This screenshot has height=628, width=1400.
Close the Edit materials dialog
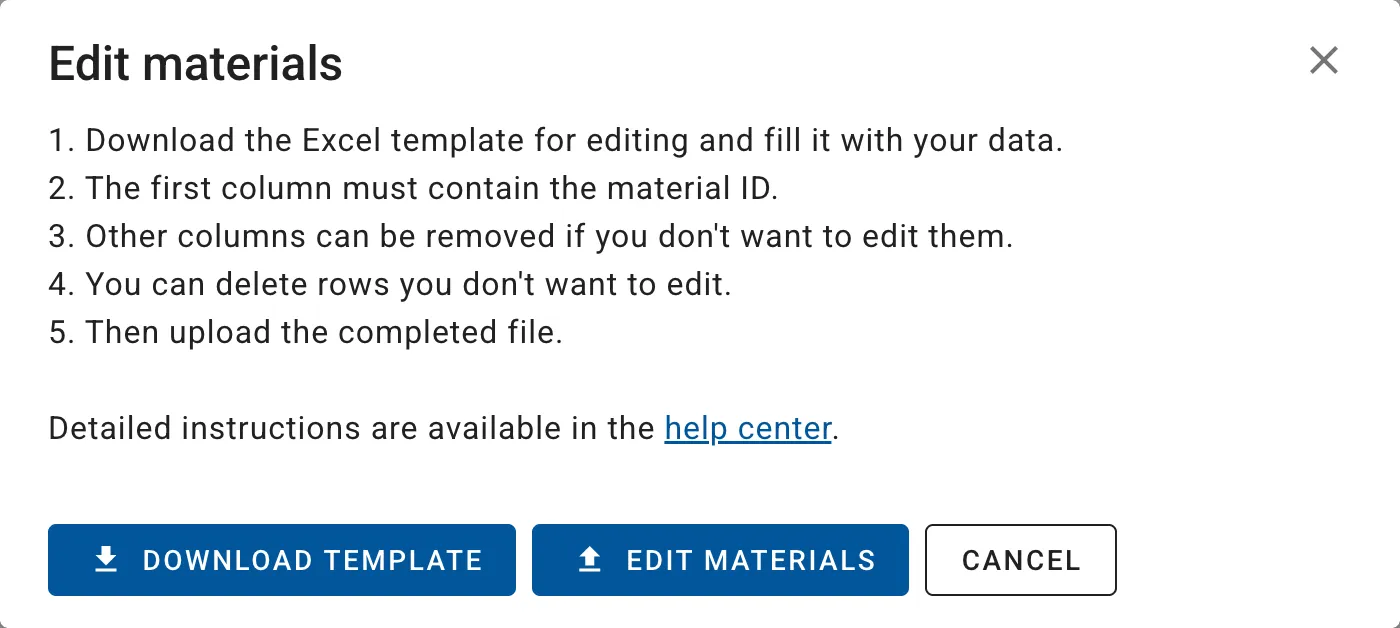pyautogui.click(x=1323, y=61)
